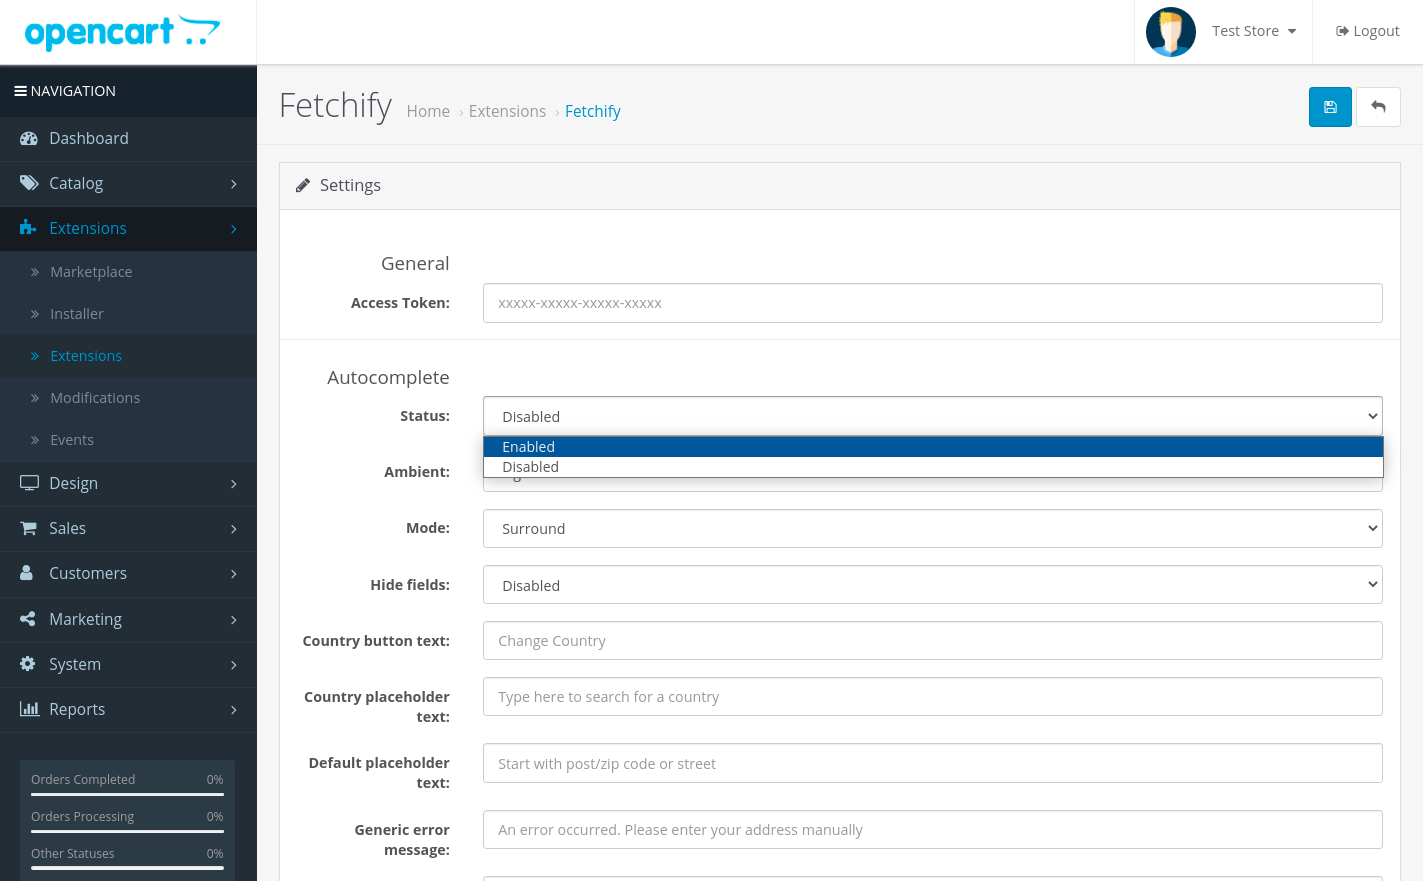1423x881 pixels.
Task: Click the Generic error message field
Action: [932, 830]
